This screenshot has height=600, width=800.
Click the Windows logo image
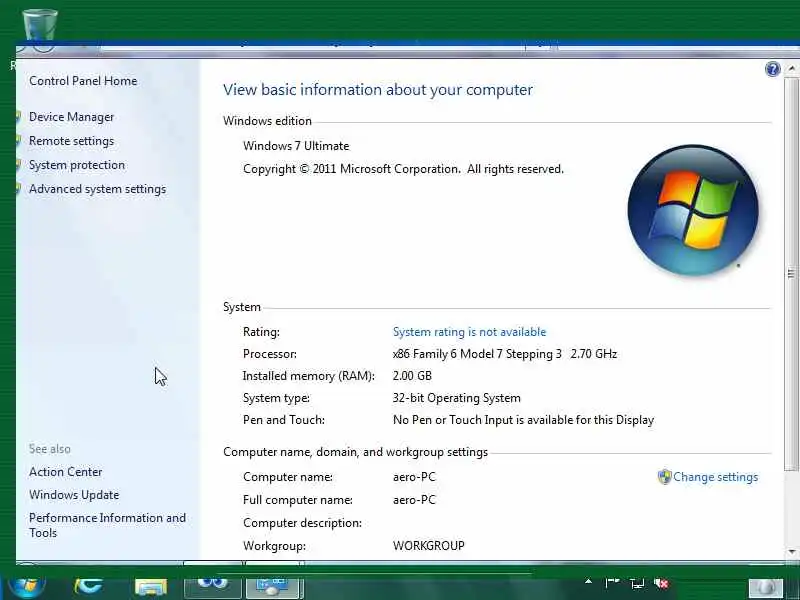pyautogui.click(x=692, y=210)
